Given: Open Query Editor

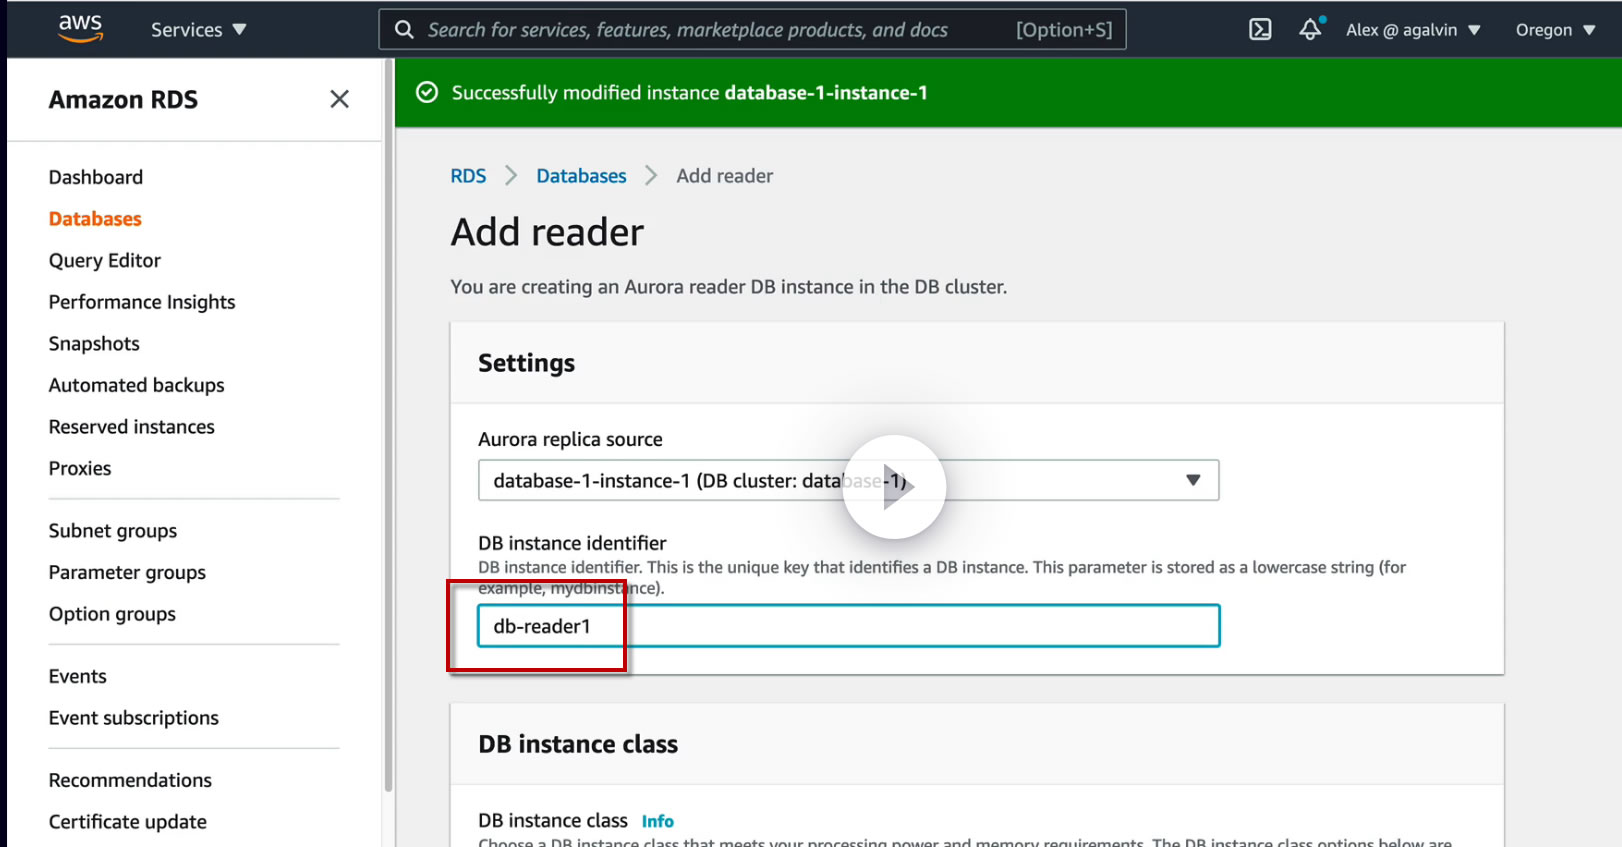Looking at the screenshot, I should point(105,261).
